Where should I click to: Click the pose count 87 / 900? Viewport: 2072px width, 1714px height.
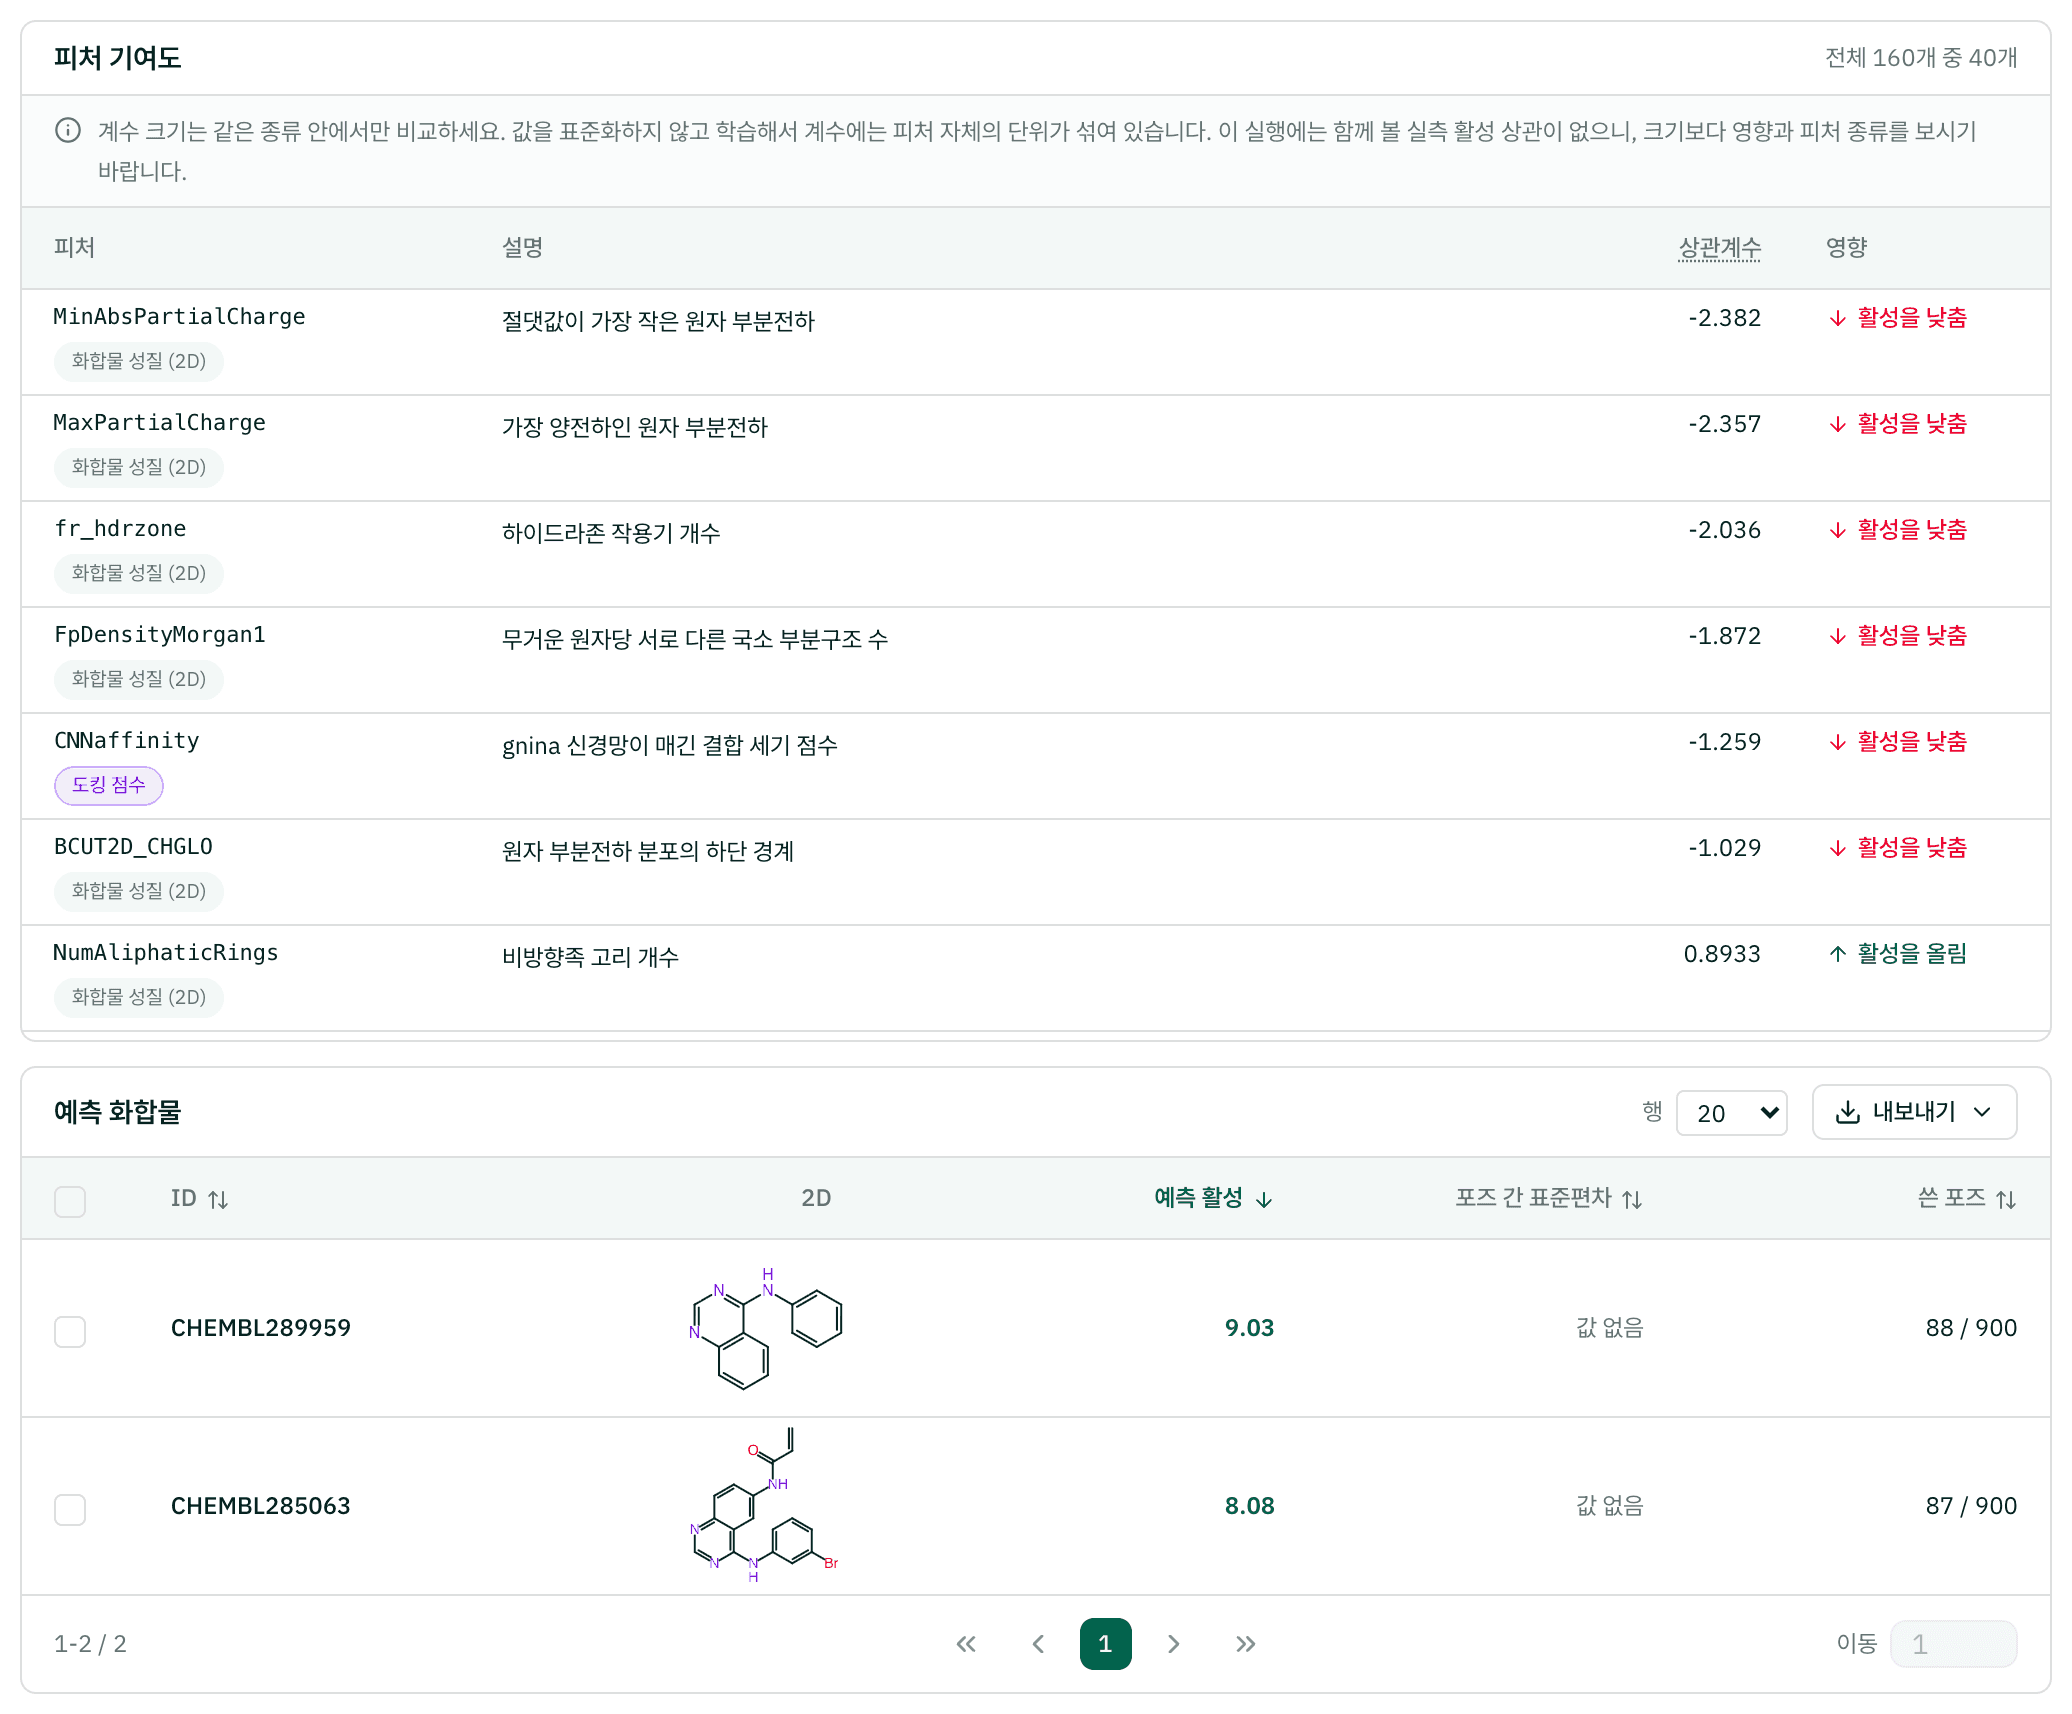coord(1971,1506)
